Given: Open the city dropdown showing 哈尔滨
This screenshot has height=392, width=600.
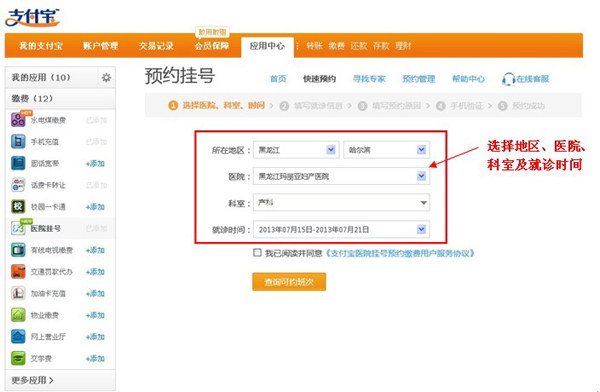Looking at the screenshot, I should pos(386,150).
